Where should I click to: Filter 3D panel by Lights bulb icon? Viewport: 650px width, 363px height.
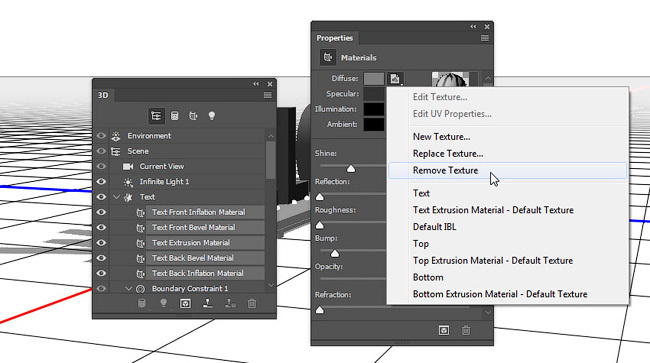tap(212, 116)
